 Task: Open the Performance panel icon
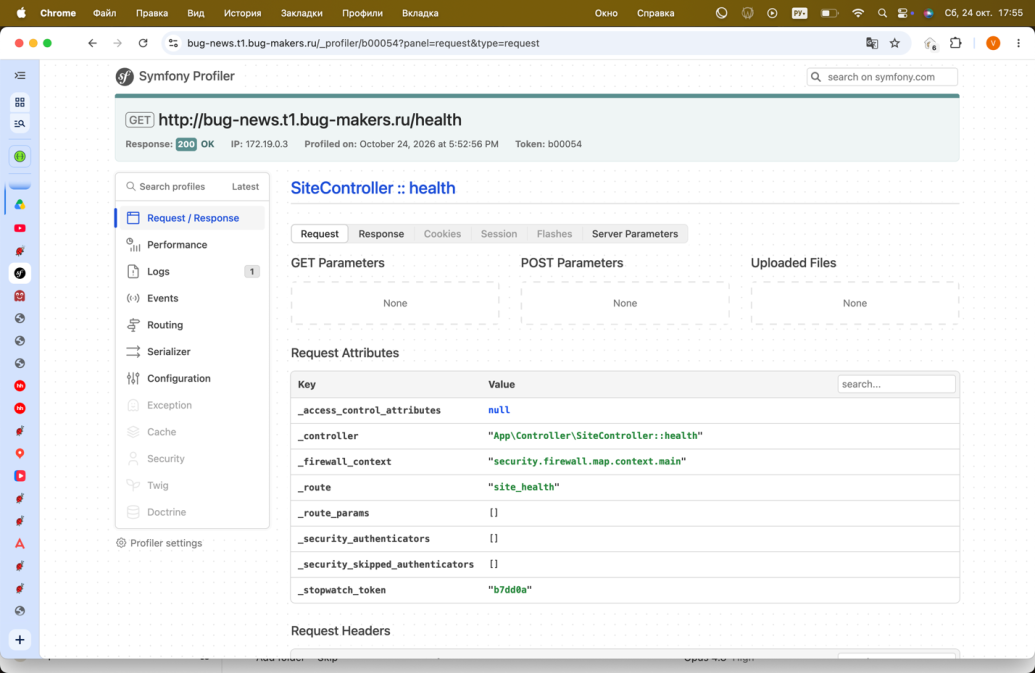133,245
